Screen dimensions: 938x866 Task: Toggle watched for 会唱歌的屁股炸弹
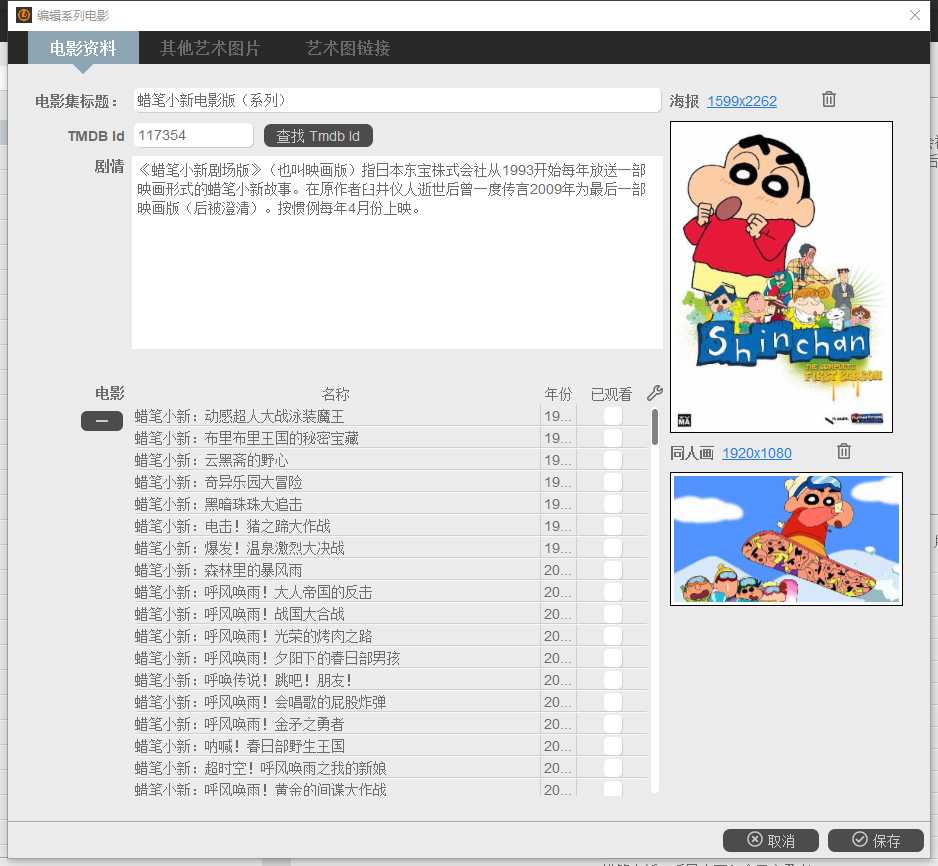[x=613, y=702]
